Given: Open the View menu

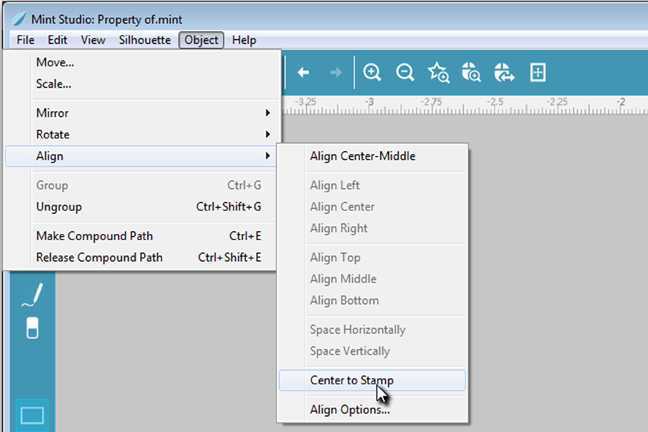Looking at the screenshot, I should [93, 40].
